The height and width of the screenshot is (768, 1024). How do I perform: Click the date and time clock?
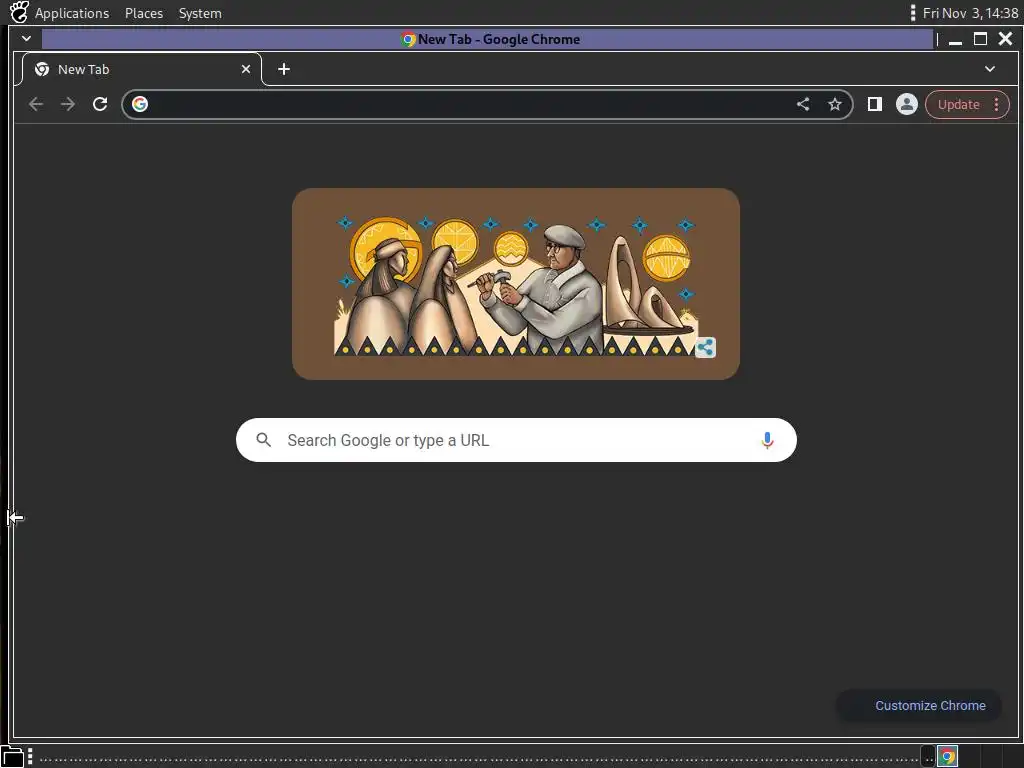click(x=970, y=13)
